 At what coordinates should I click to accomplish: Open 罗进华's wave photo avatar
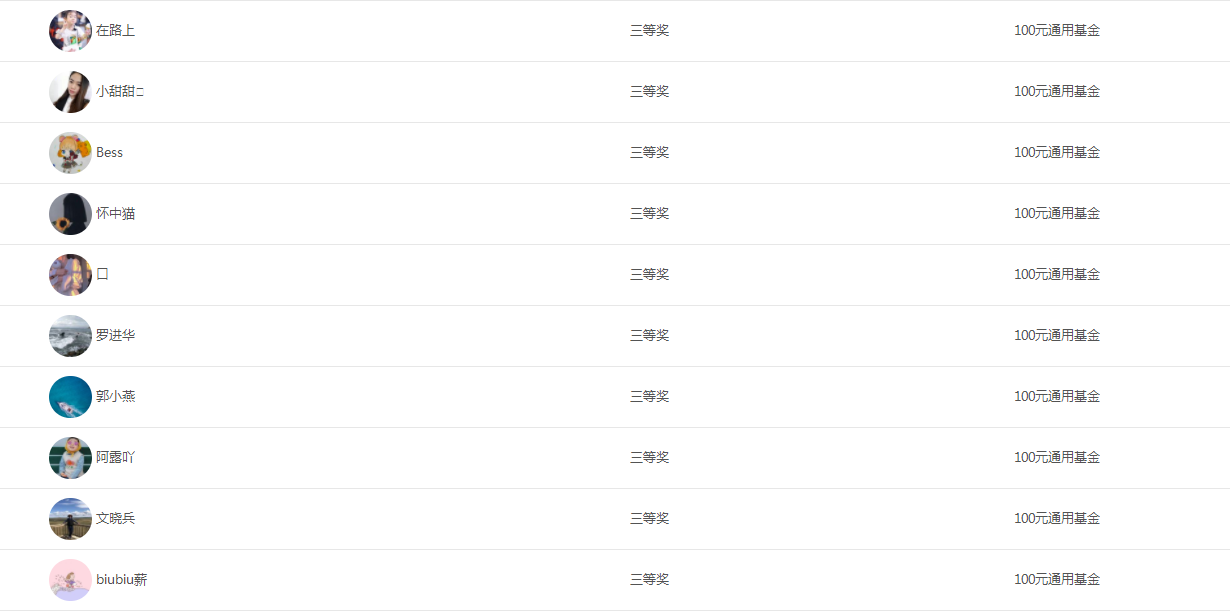coord(70,336)
